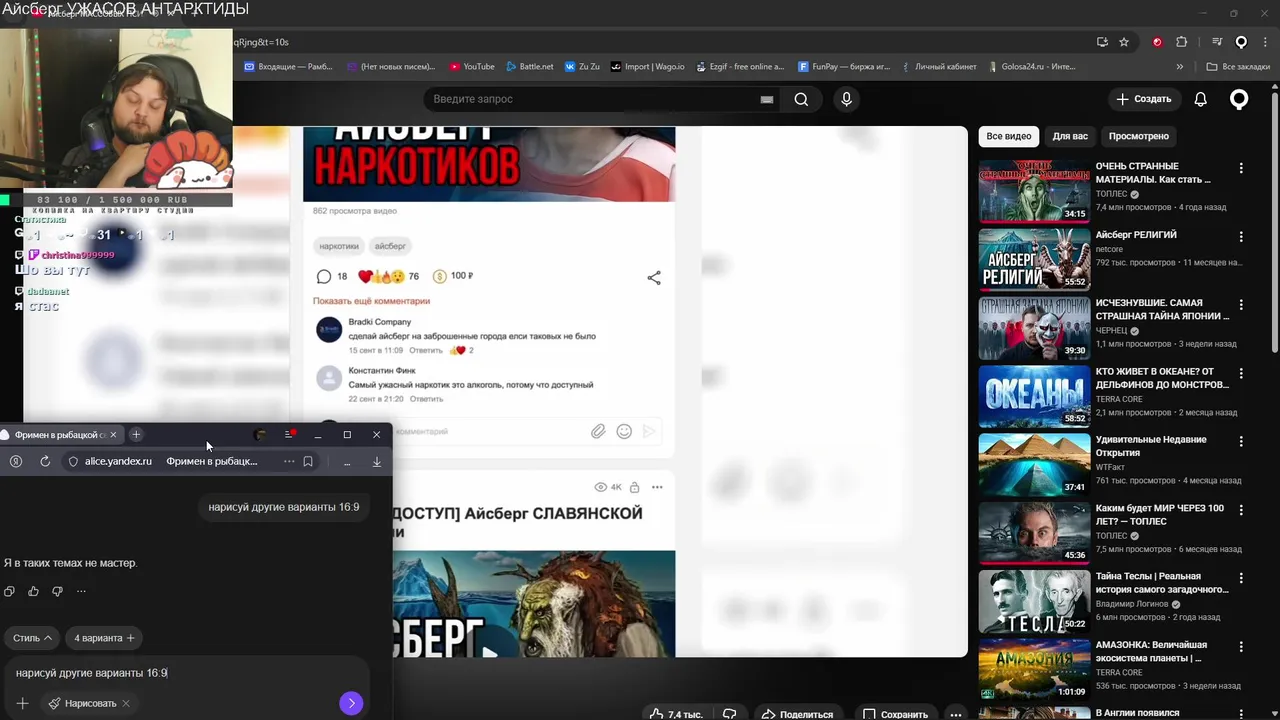Like Alice's reply with thumbs up
Screen dimensions: 1280x720
[x=33, y=591]
